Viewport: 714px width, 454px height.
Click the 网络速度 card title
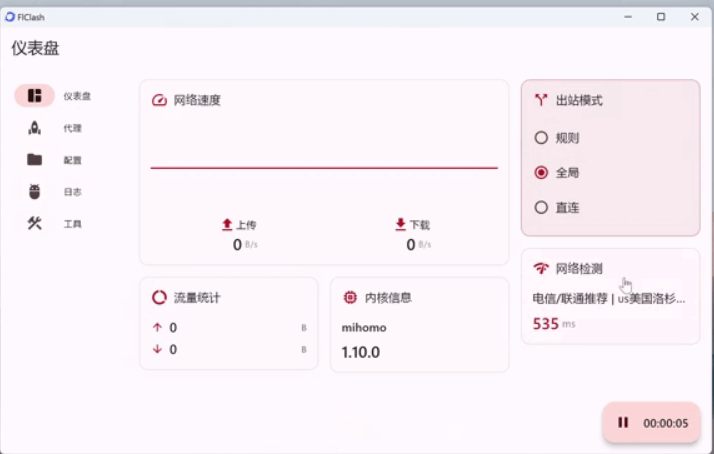click(197, 100)
